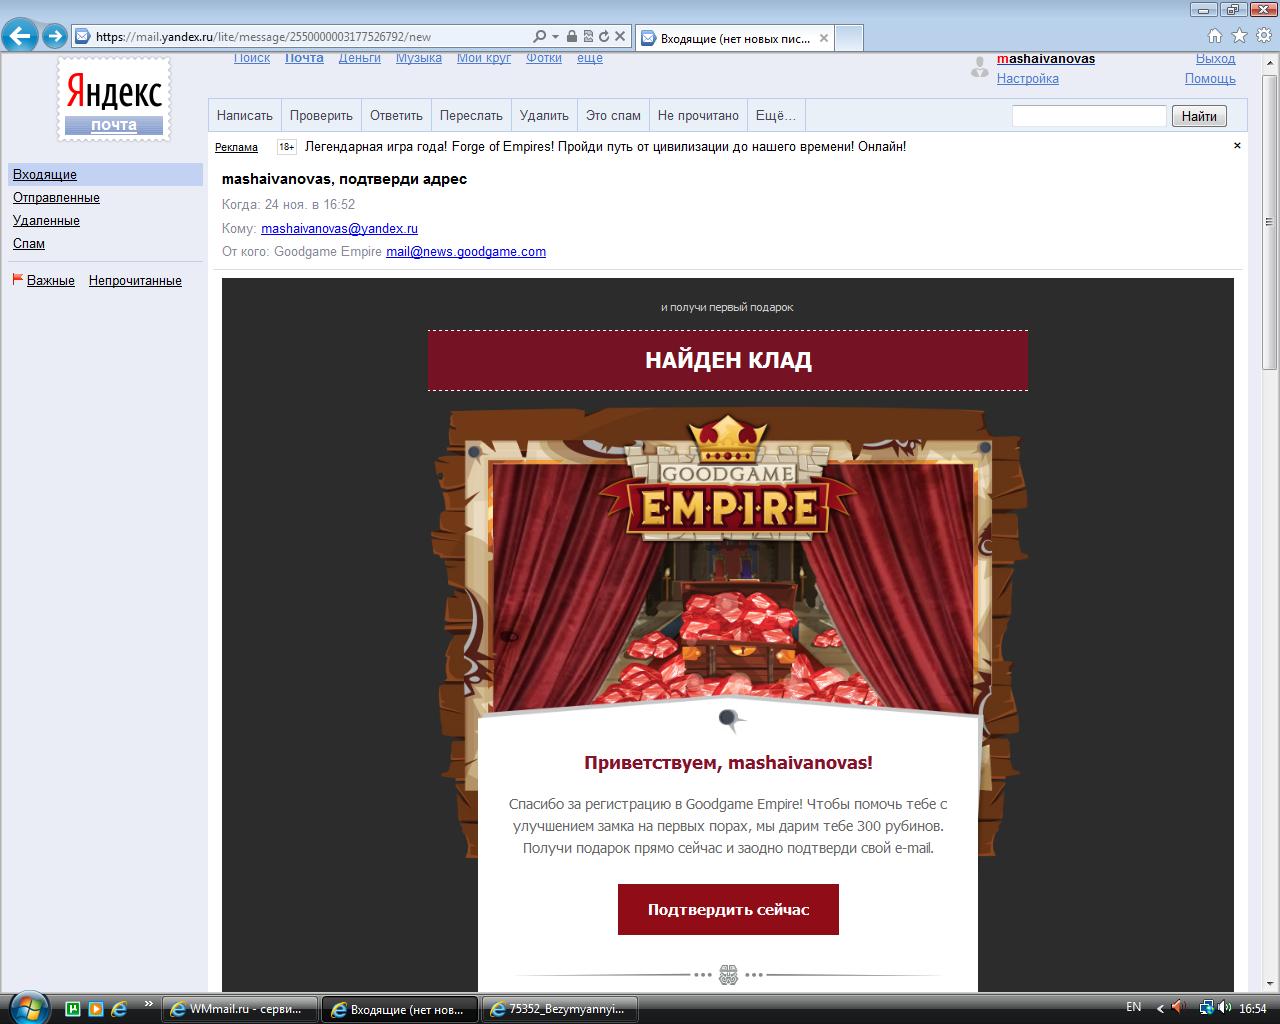This screenshot has width=1280, height=1024.
Task: Filter by 'Важные' flagged messages
Action: pos(51,281)
